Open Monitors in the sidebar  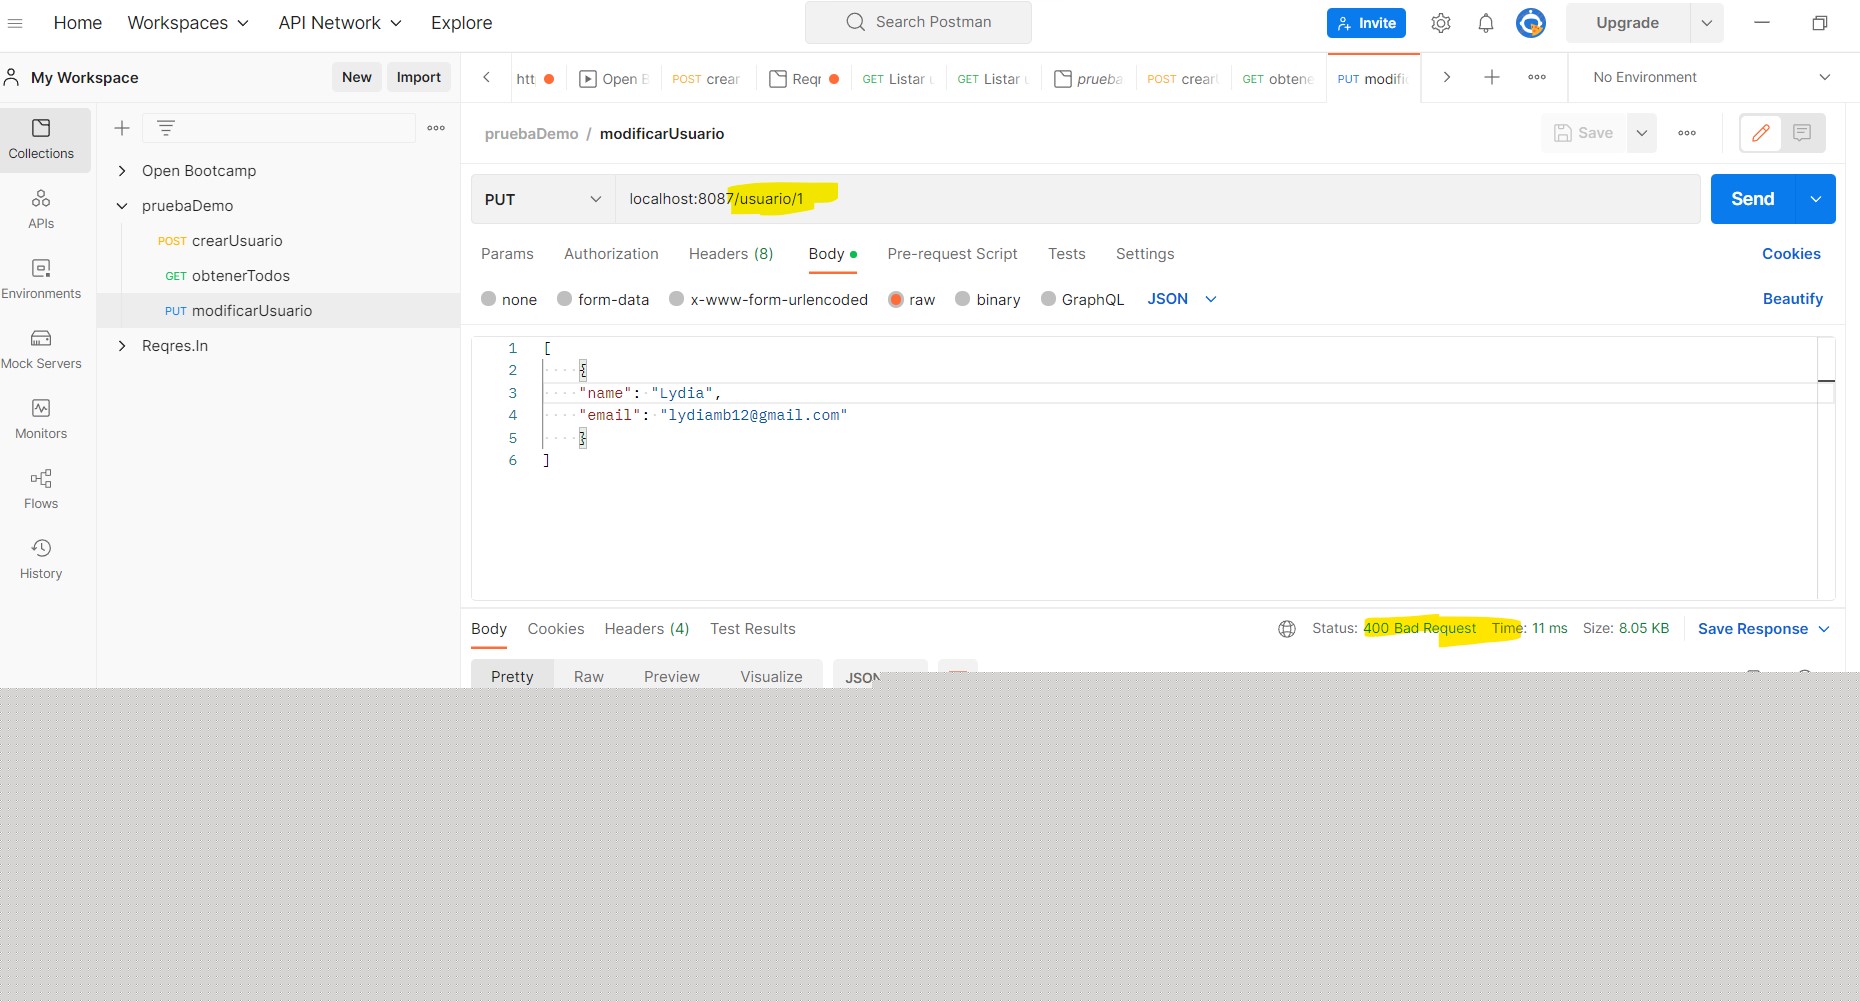41,419
